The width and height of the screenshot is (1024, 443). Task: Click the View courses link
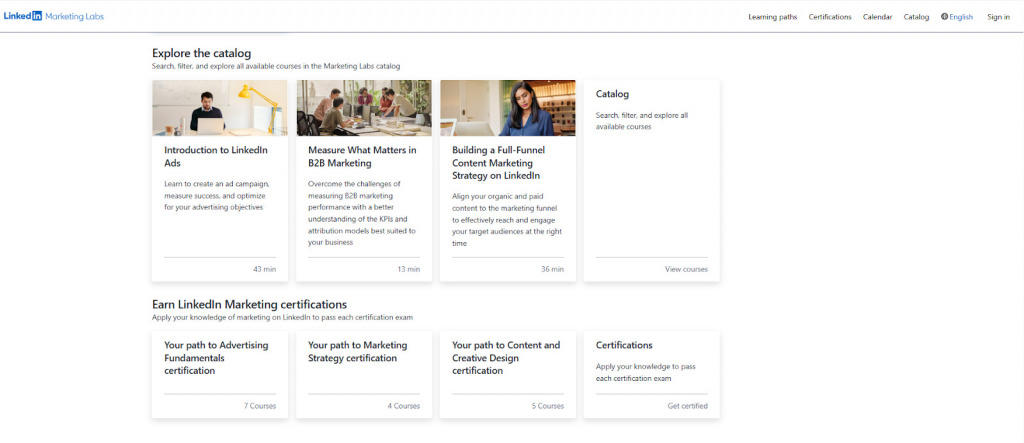pyautogui.click(x=686, y=269)
